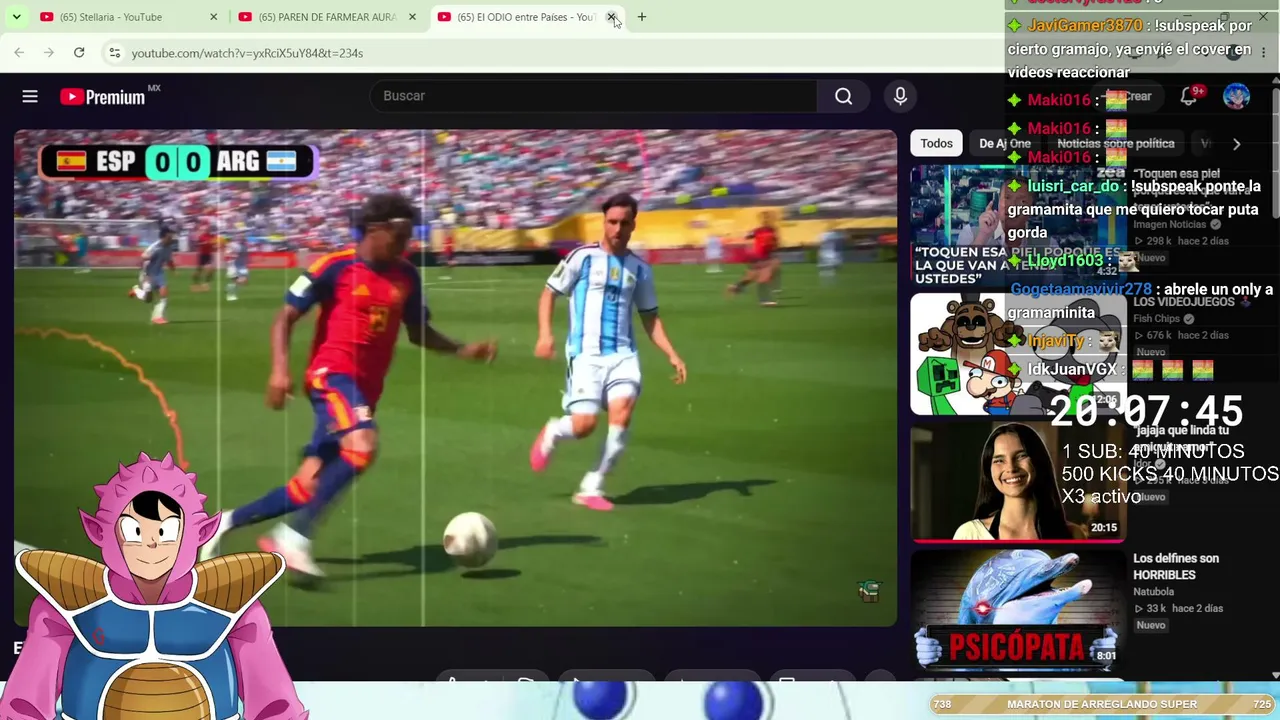Go back with the browser arrow
The image size is (1280, 720).
(19, 52)
